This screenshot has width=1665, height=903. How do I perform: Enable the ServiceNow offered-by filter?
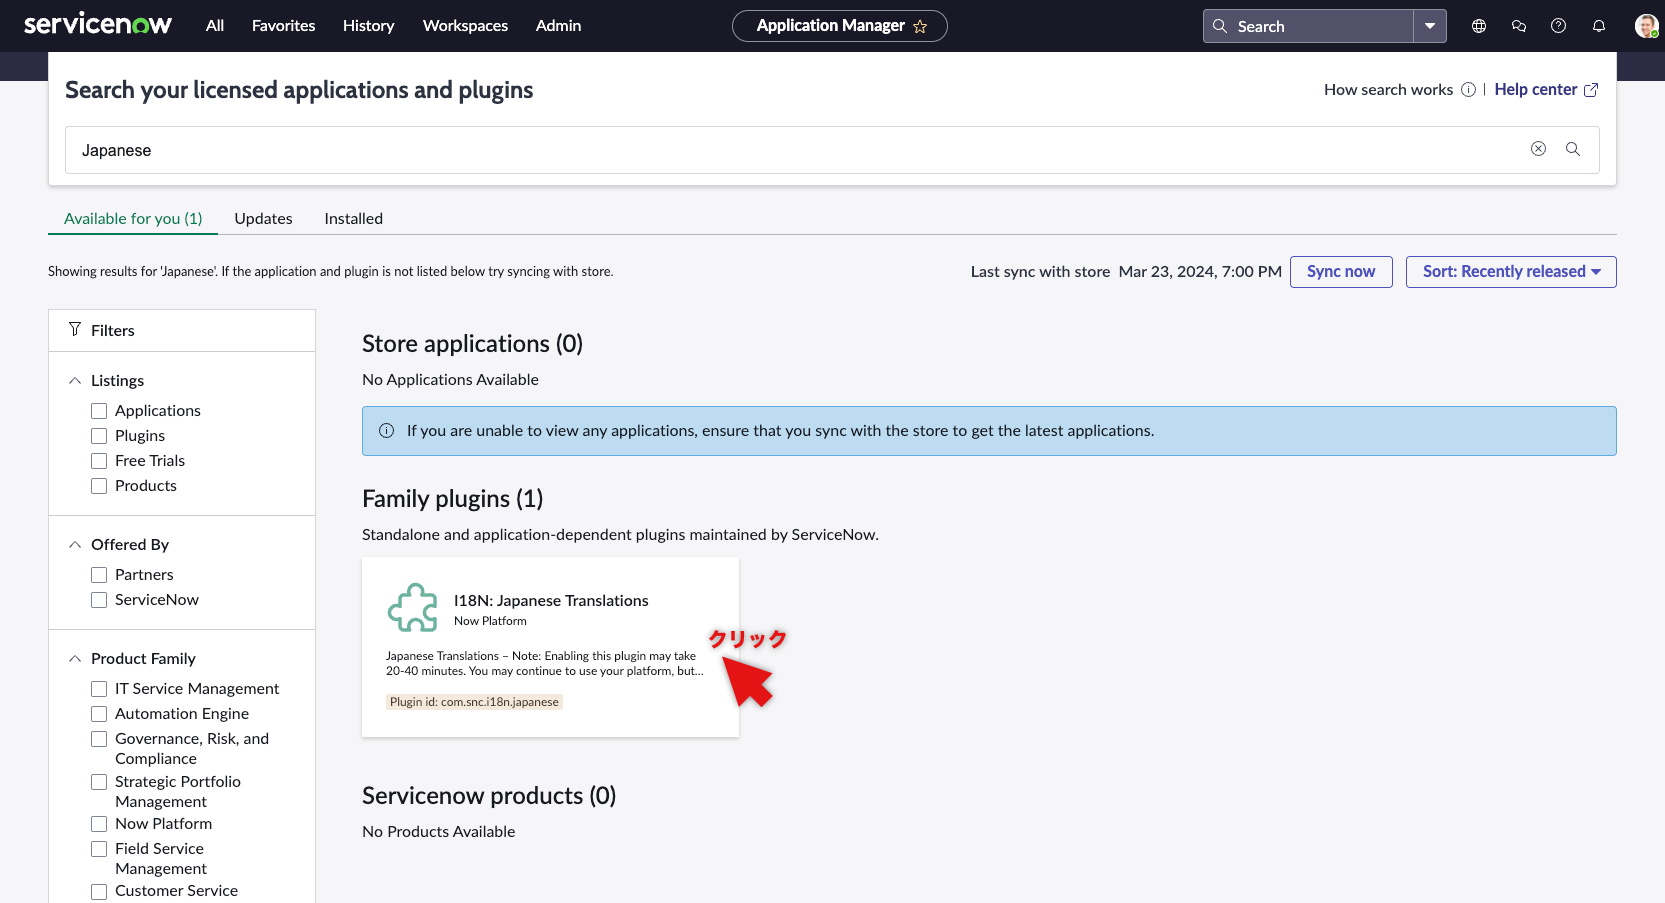tap(98, 600)
